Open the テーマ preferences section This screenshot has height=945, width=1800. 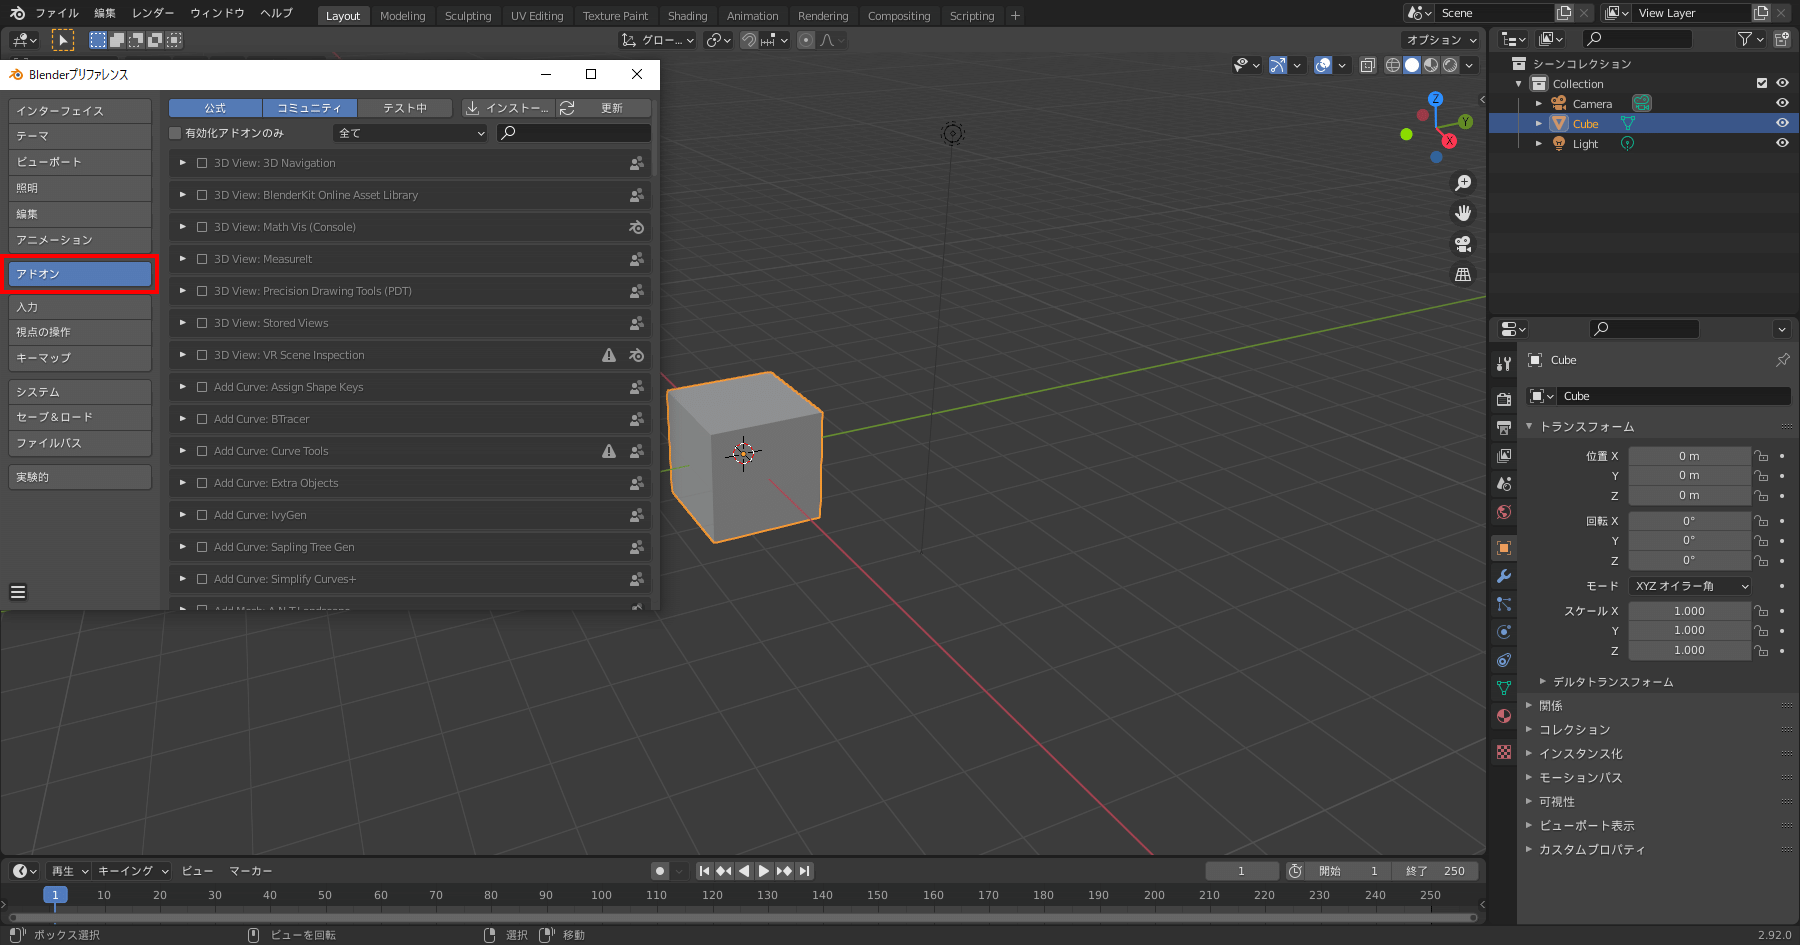click(x=80, y=136)
